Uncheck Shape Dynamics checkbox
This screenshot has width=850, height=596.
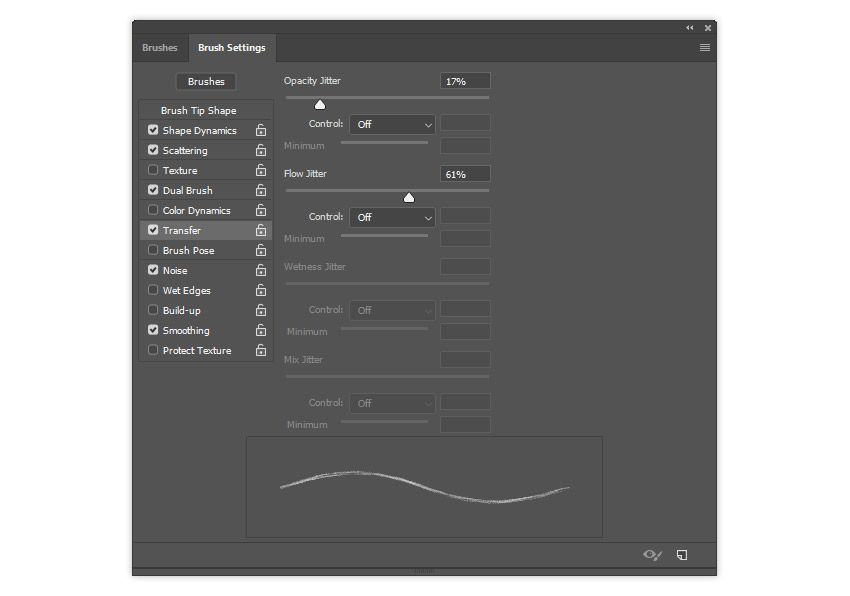[x=153, y=130]
